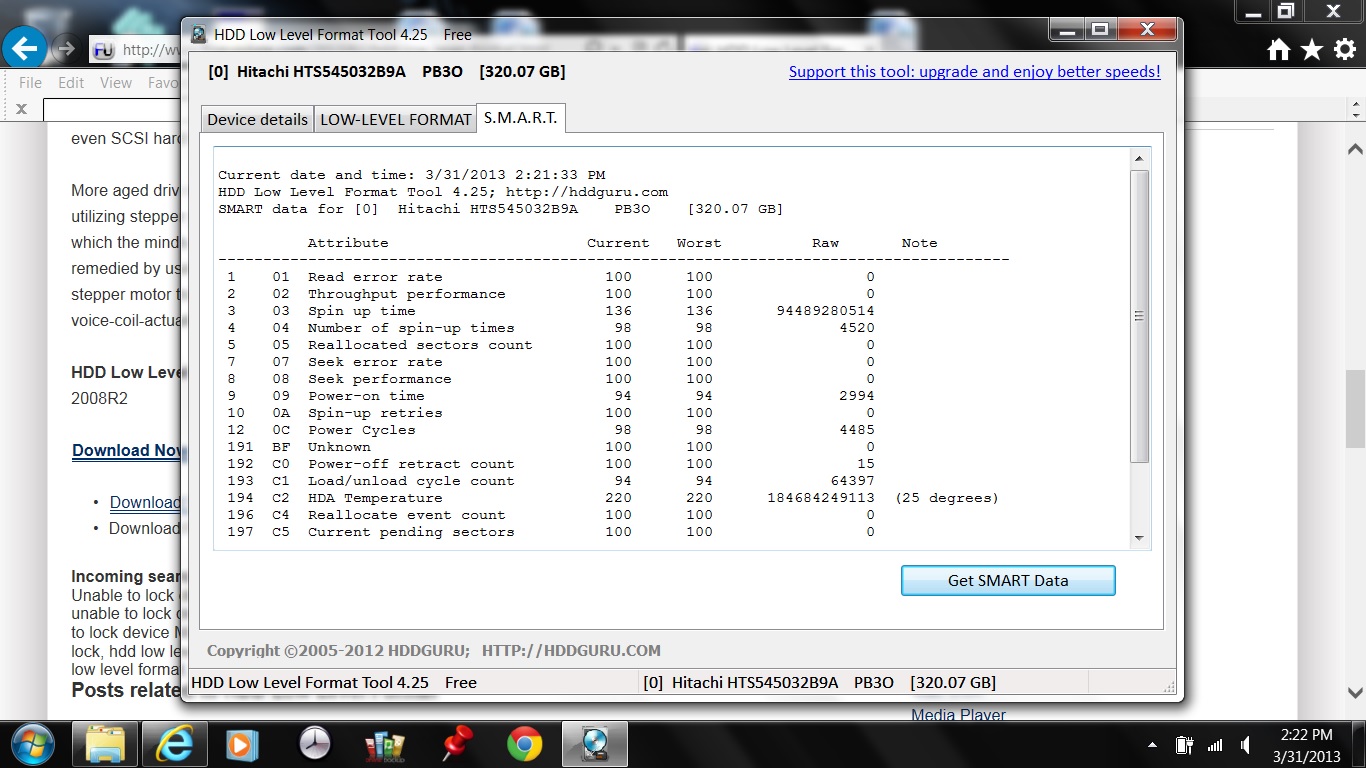Launch Google Chrome from the taskbar

[x=524, y=744]
